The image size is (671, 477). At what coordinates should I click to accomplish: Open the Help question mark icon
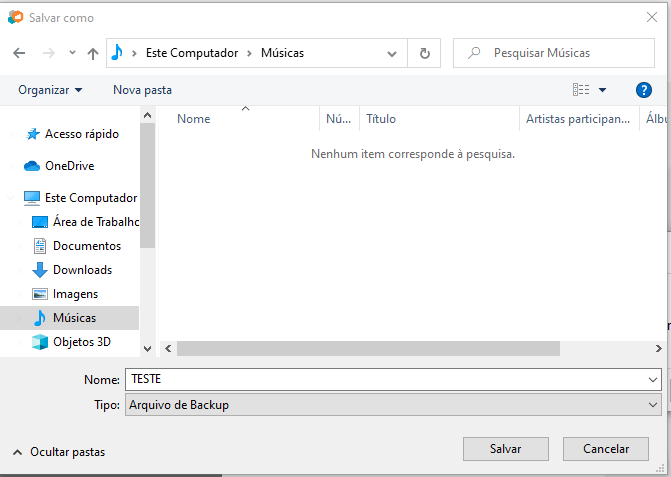coord(644,90)
